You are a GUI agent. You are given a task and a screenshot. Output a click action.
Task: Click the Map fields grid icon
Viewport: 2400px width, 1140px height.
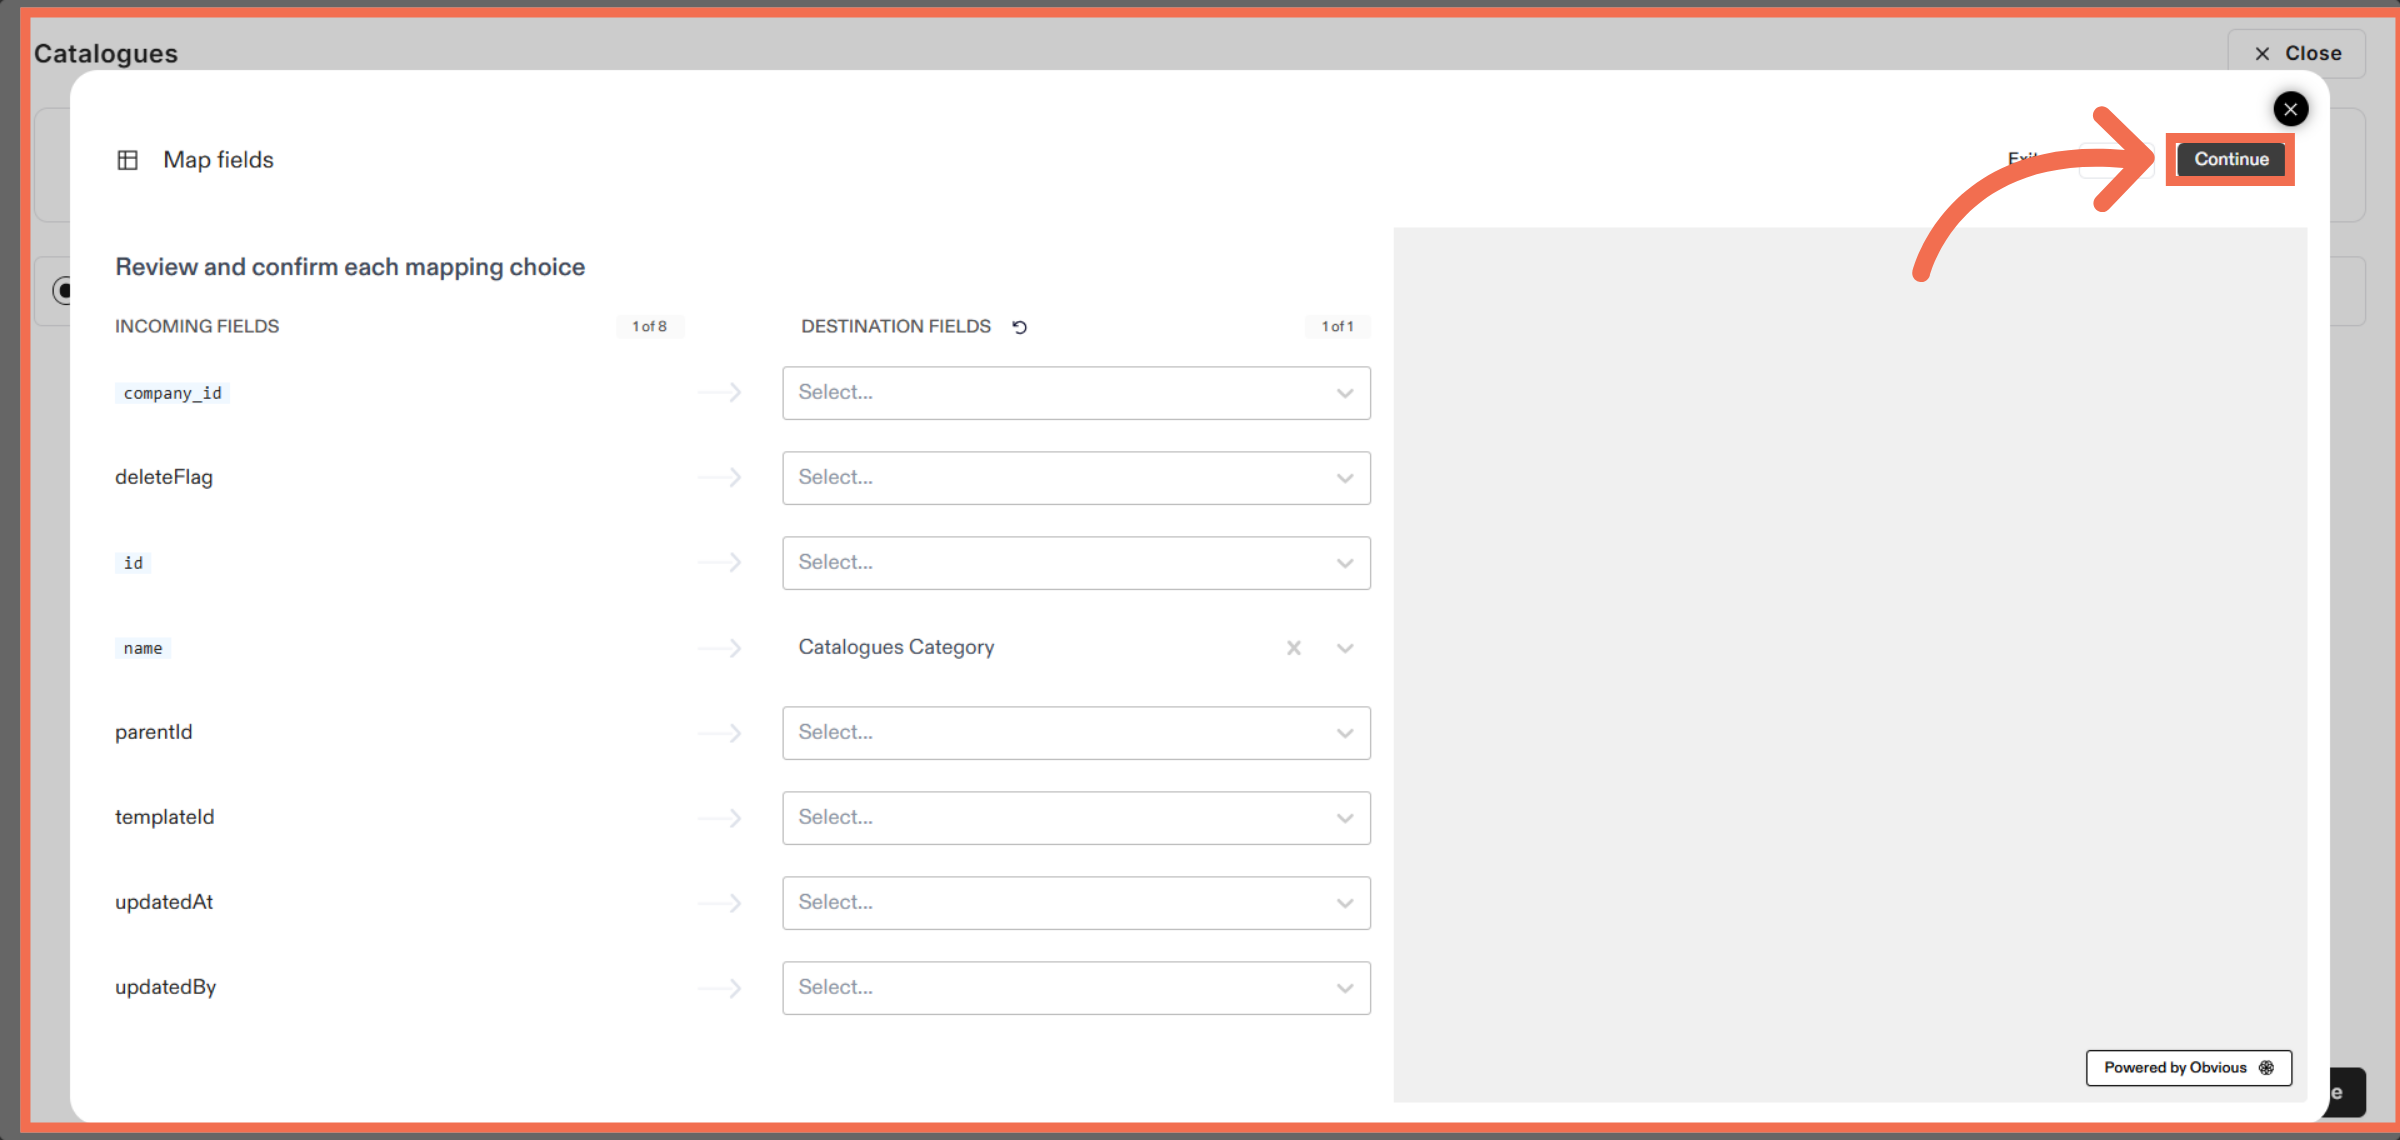127,159
